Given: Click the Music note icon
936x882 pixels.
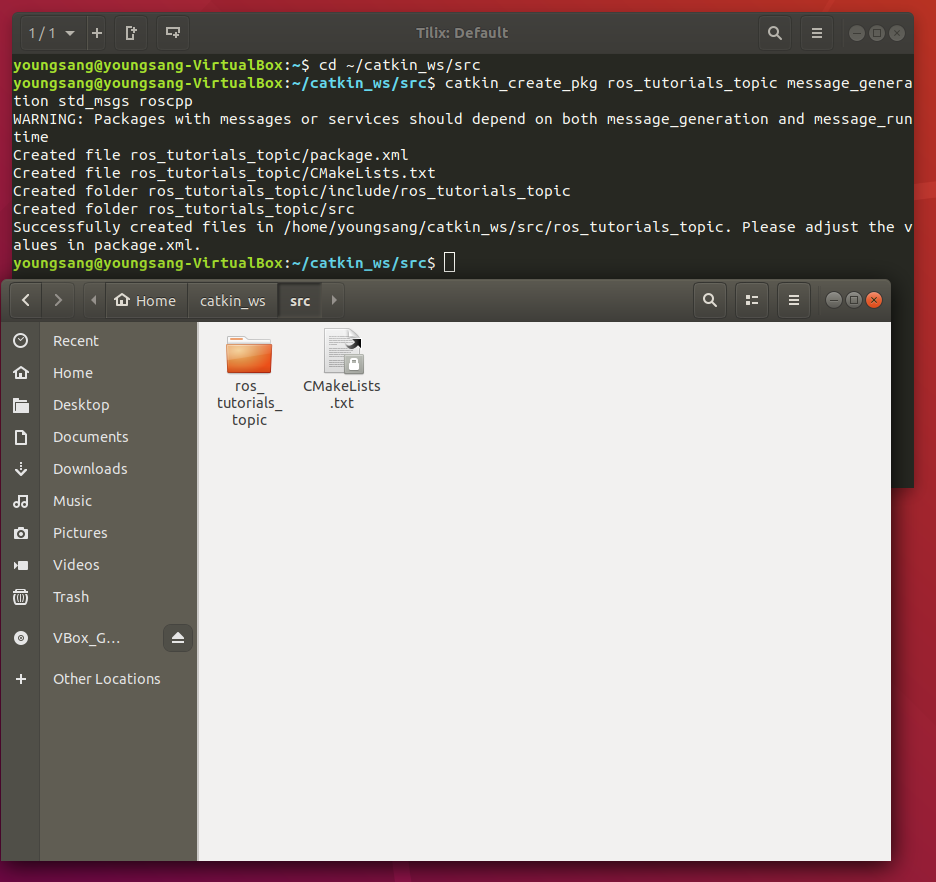Looking at the screenshot, I should [21, 501].
